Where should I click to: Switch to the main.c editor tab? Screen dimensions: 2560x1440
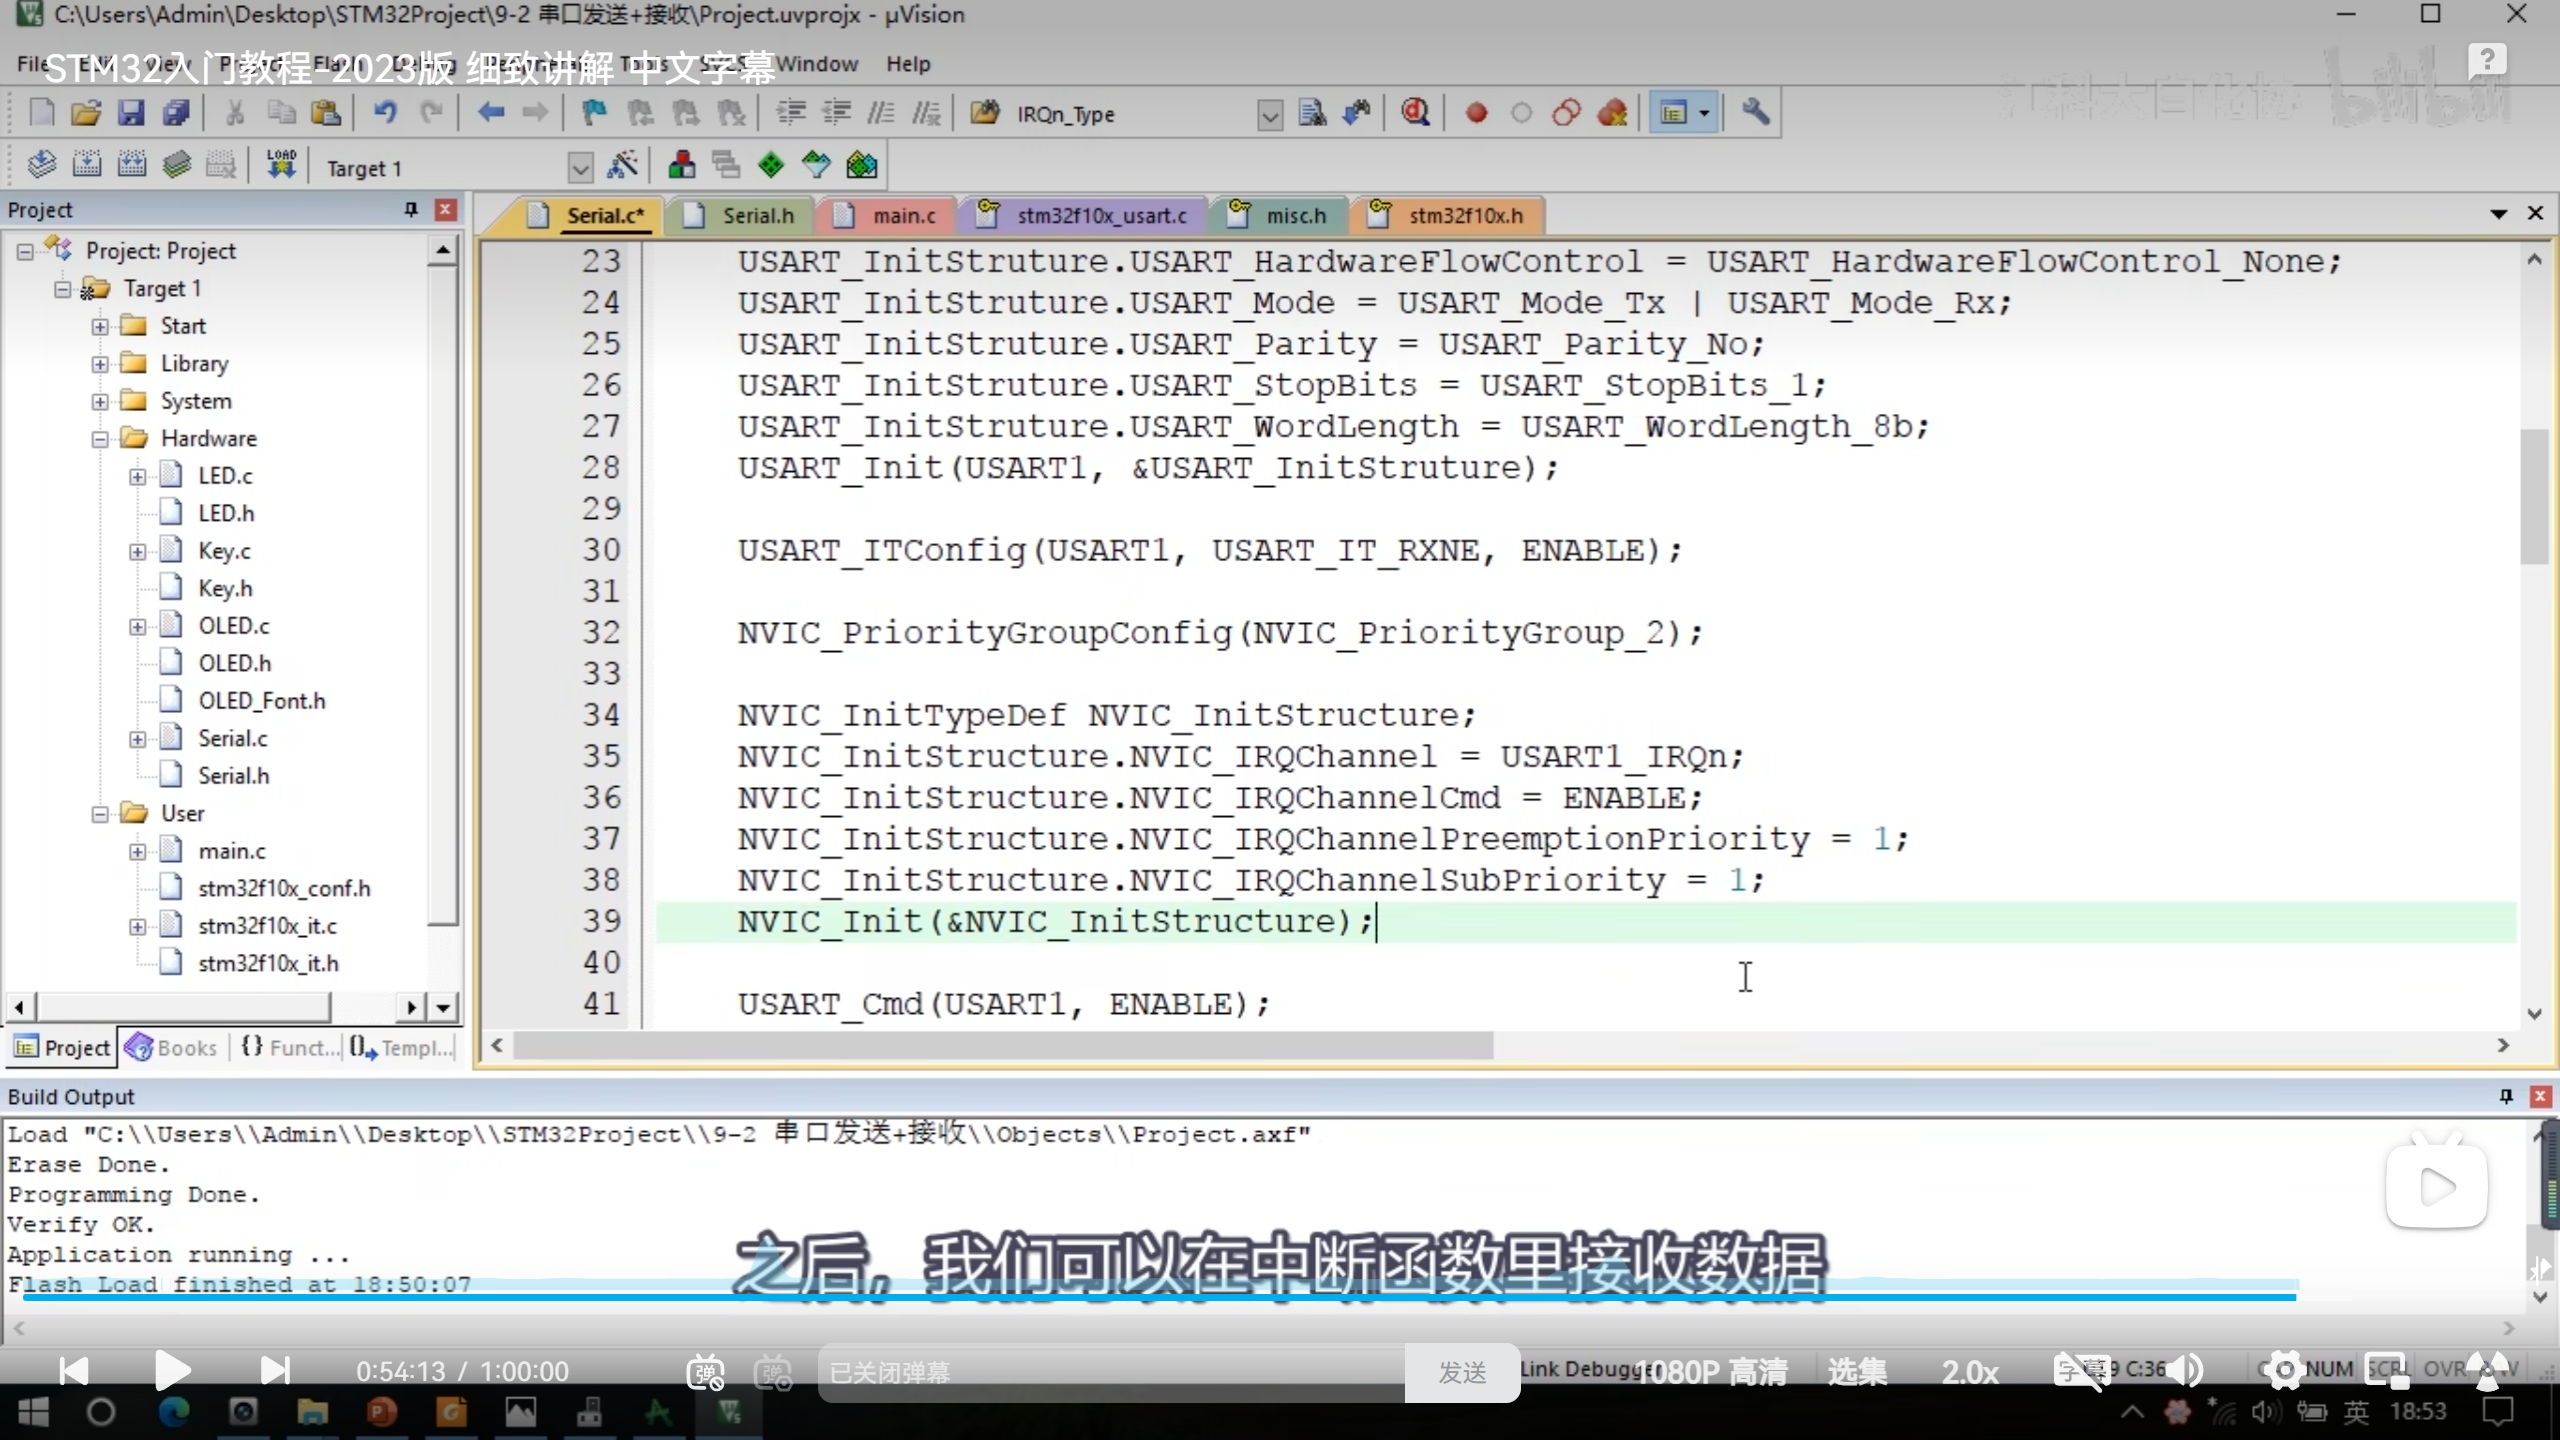point(902,216)
